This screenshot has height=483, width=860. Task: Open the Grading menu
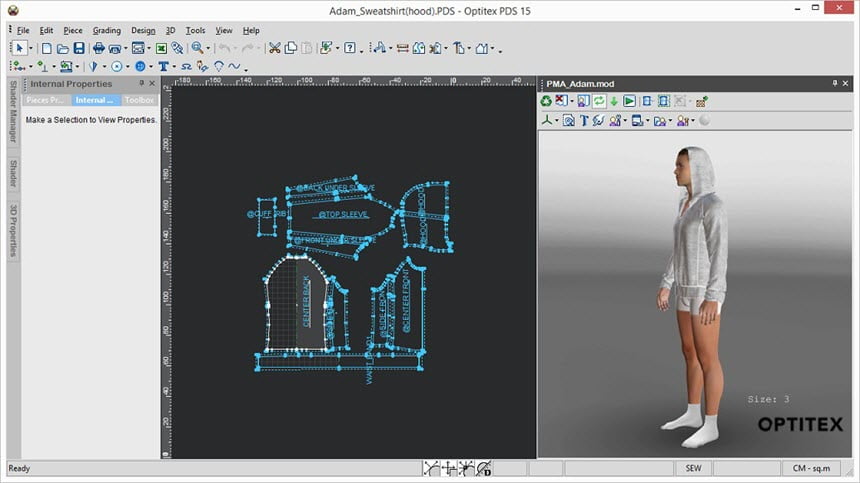pyautogui.click(x=106, y=30)
